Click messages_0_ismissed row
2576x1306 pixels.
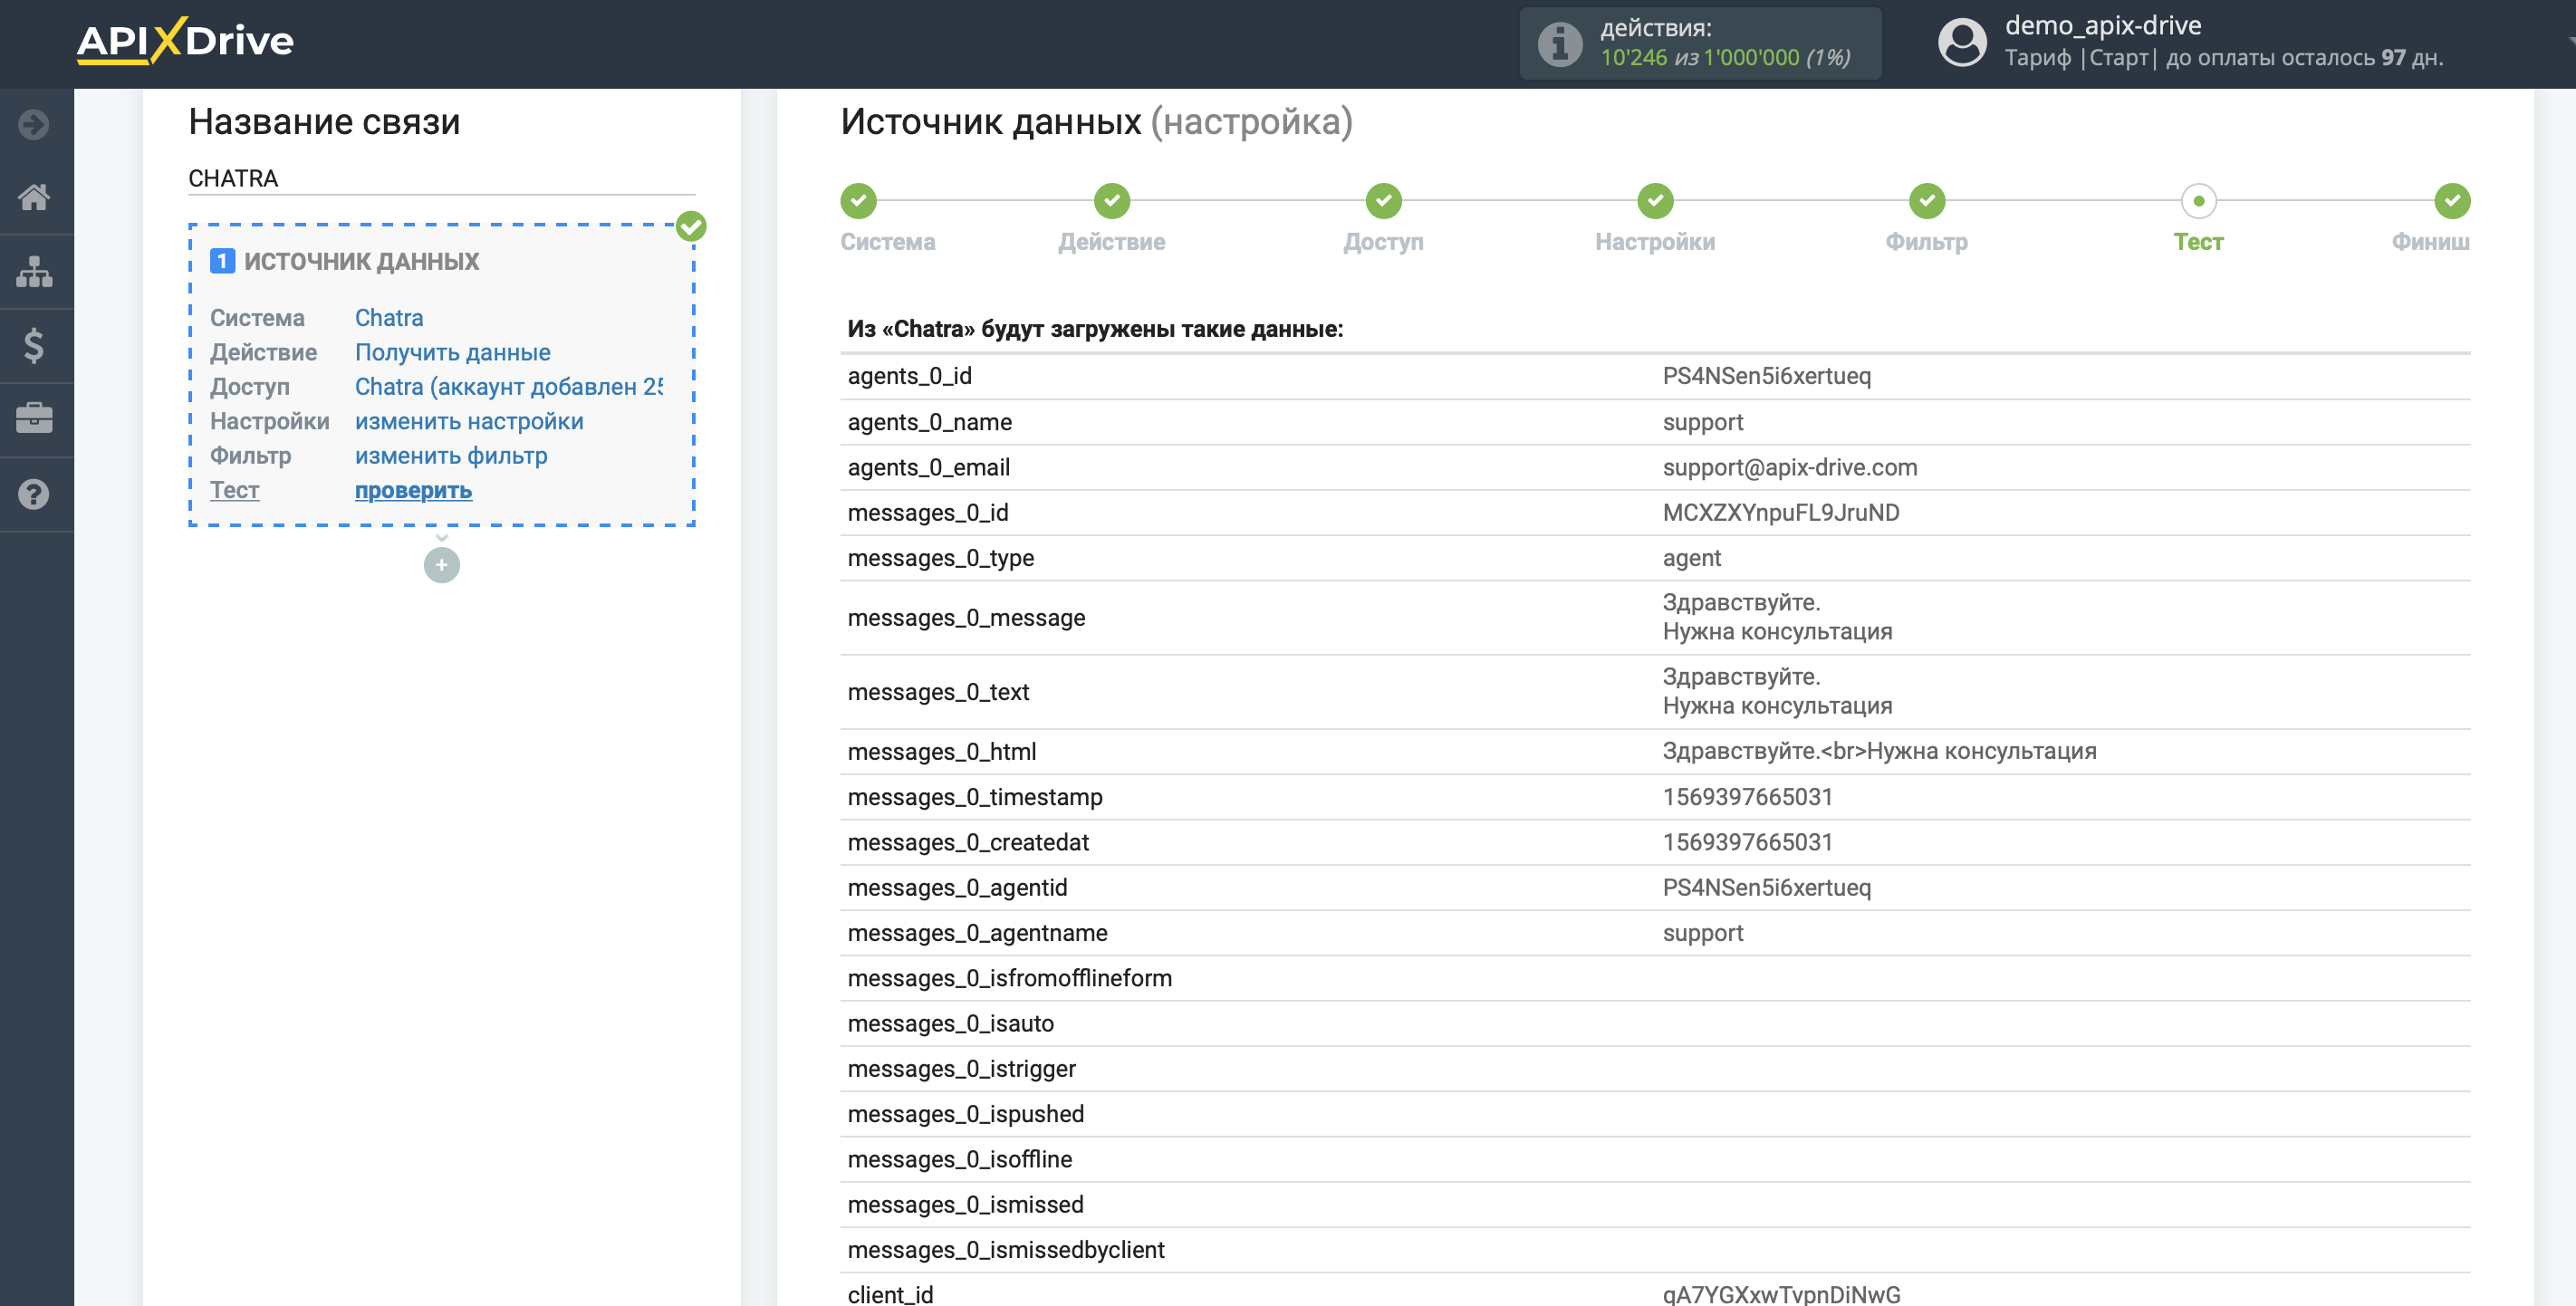coord(1655,1205)
